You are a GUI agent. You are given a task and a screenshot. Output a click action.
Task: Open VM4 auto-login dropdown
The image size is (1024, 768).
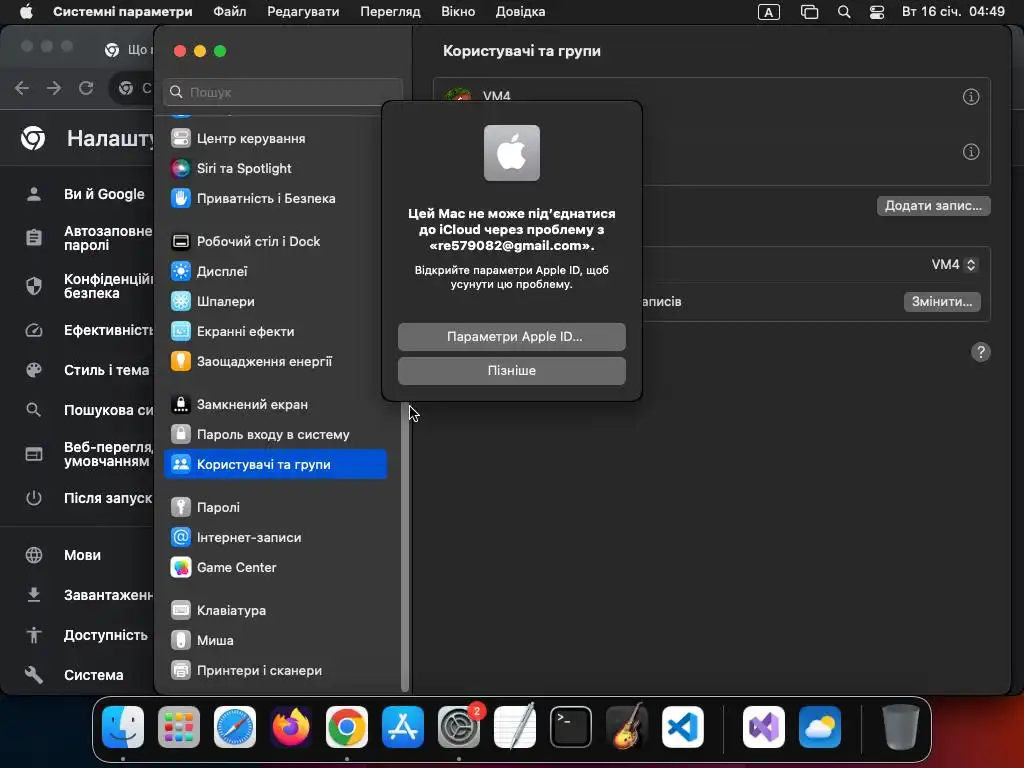pos(953,264)
